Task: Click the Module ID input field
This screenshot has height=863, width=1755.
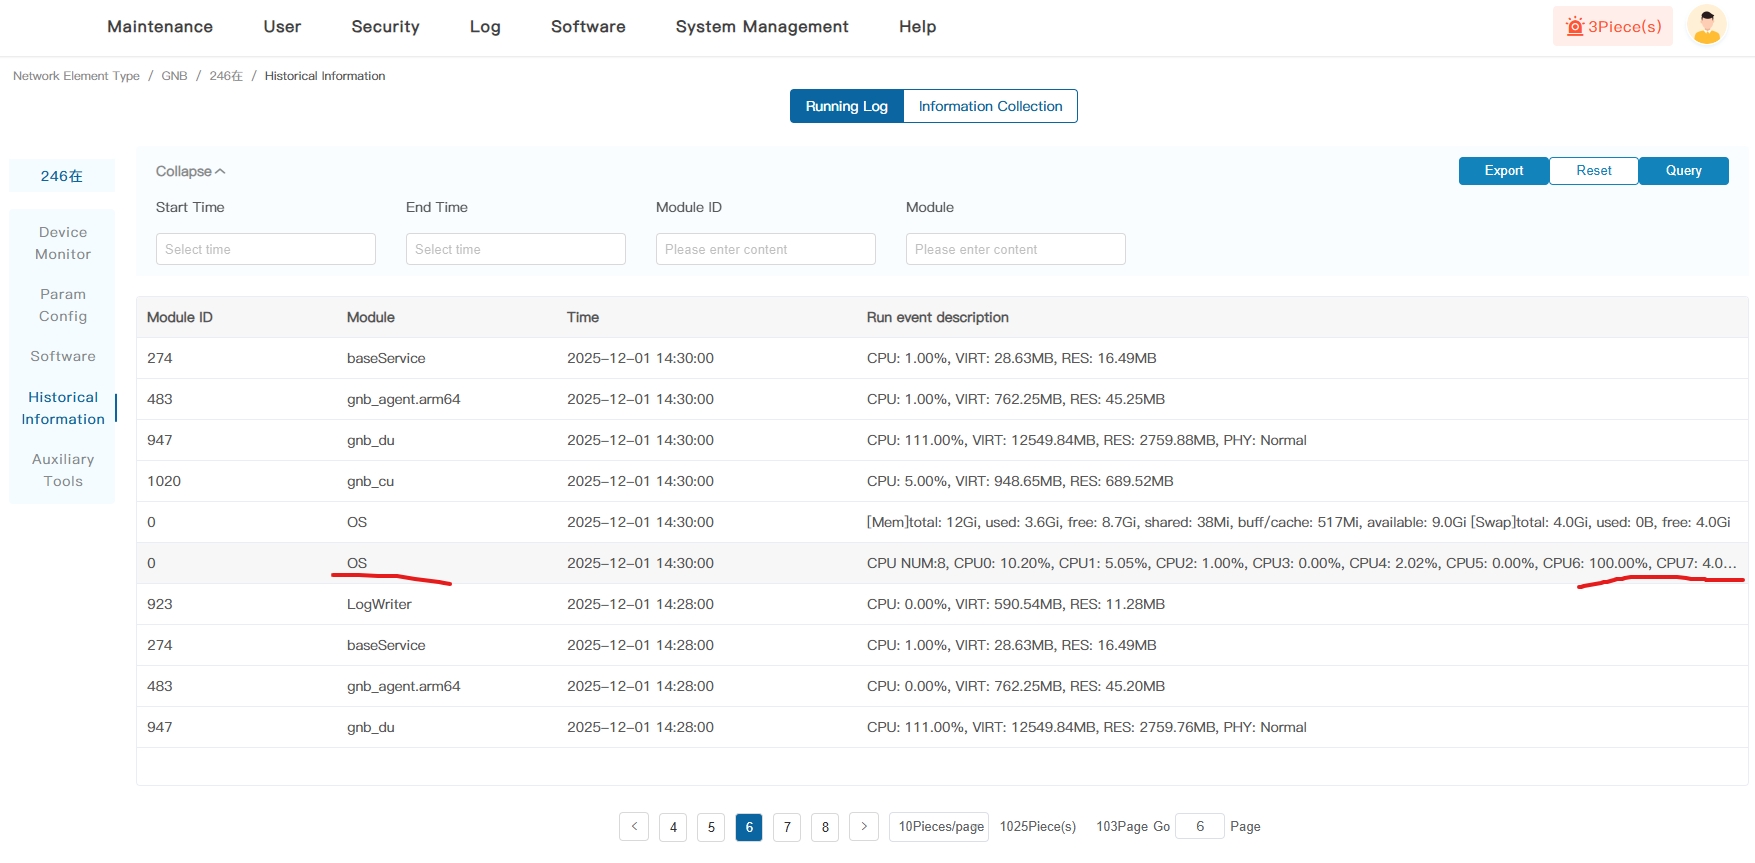Action: 766,249
